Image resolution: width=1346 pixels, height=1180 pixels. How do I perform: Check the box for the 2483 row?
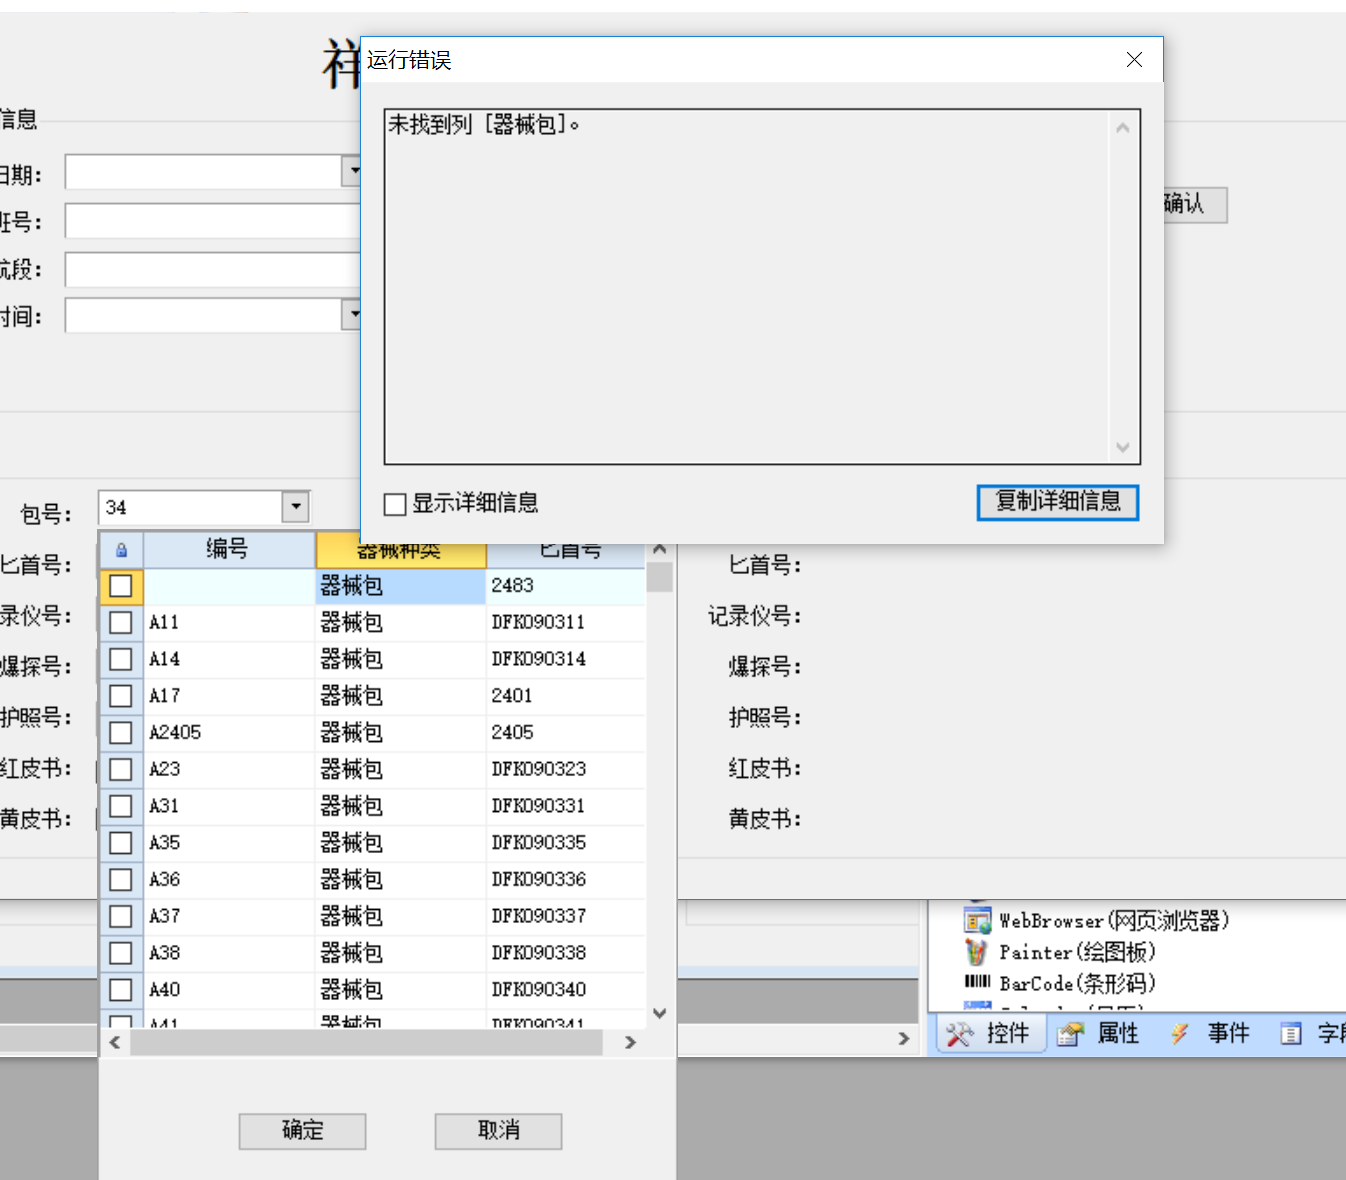click(x=121, y=586)
